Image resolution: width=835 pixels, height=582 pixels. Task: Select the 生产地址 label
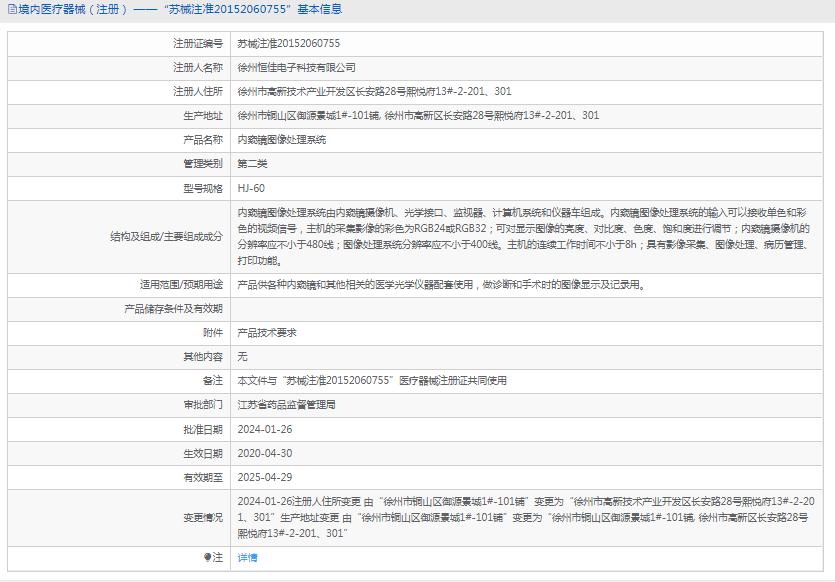(203, 116)
